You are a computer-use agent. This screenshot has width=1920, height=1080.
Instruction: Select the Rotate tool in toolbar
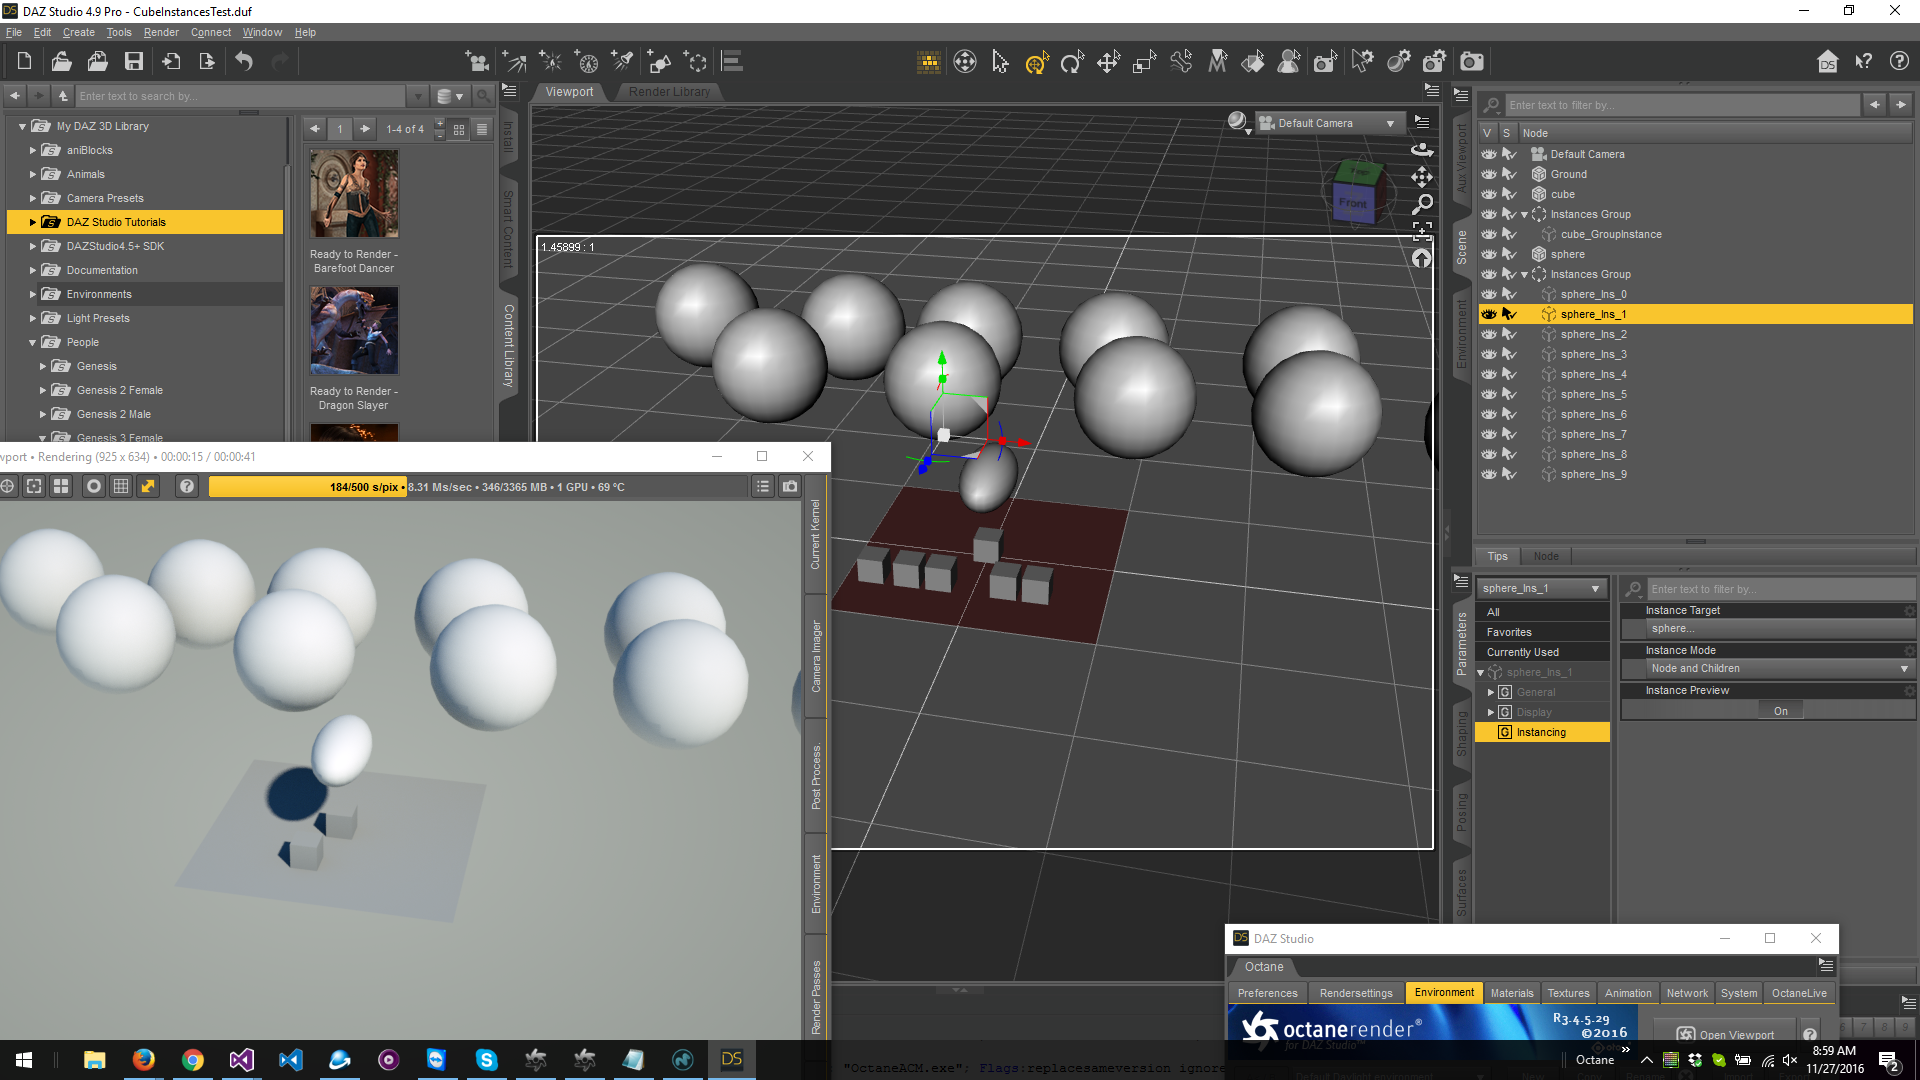1072,63
